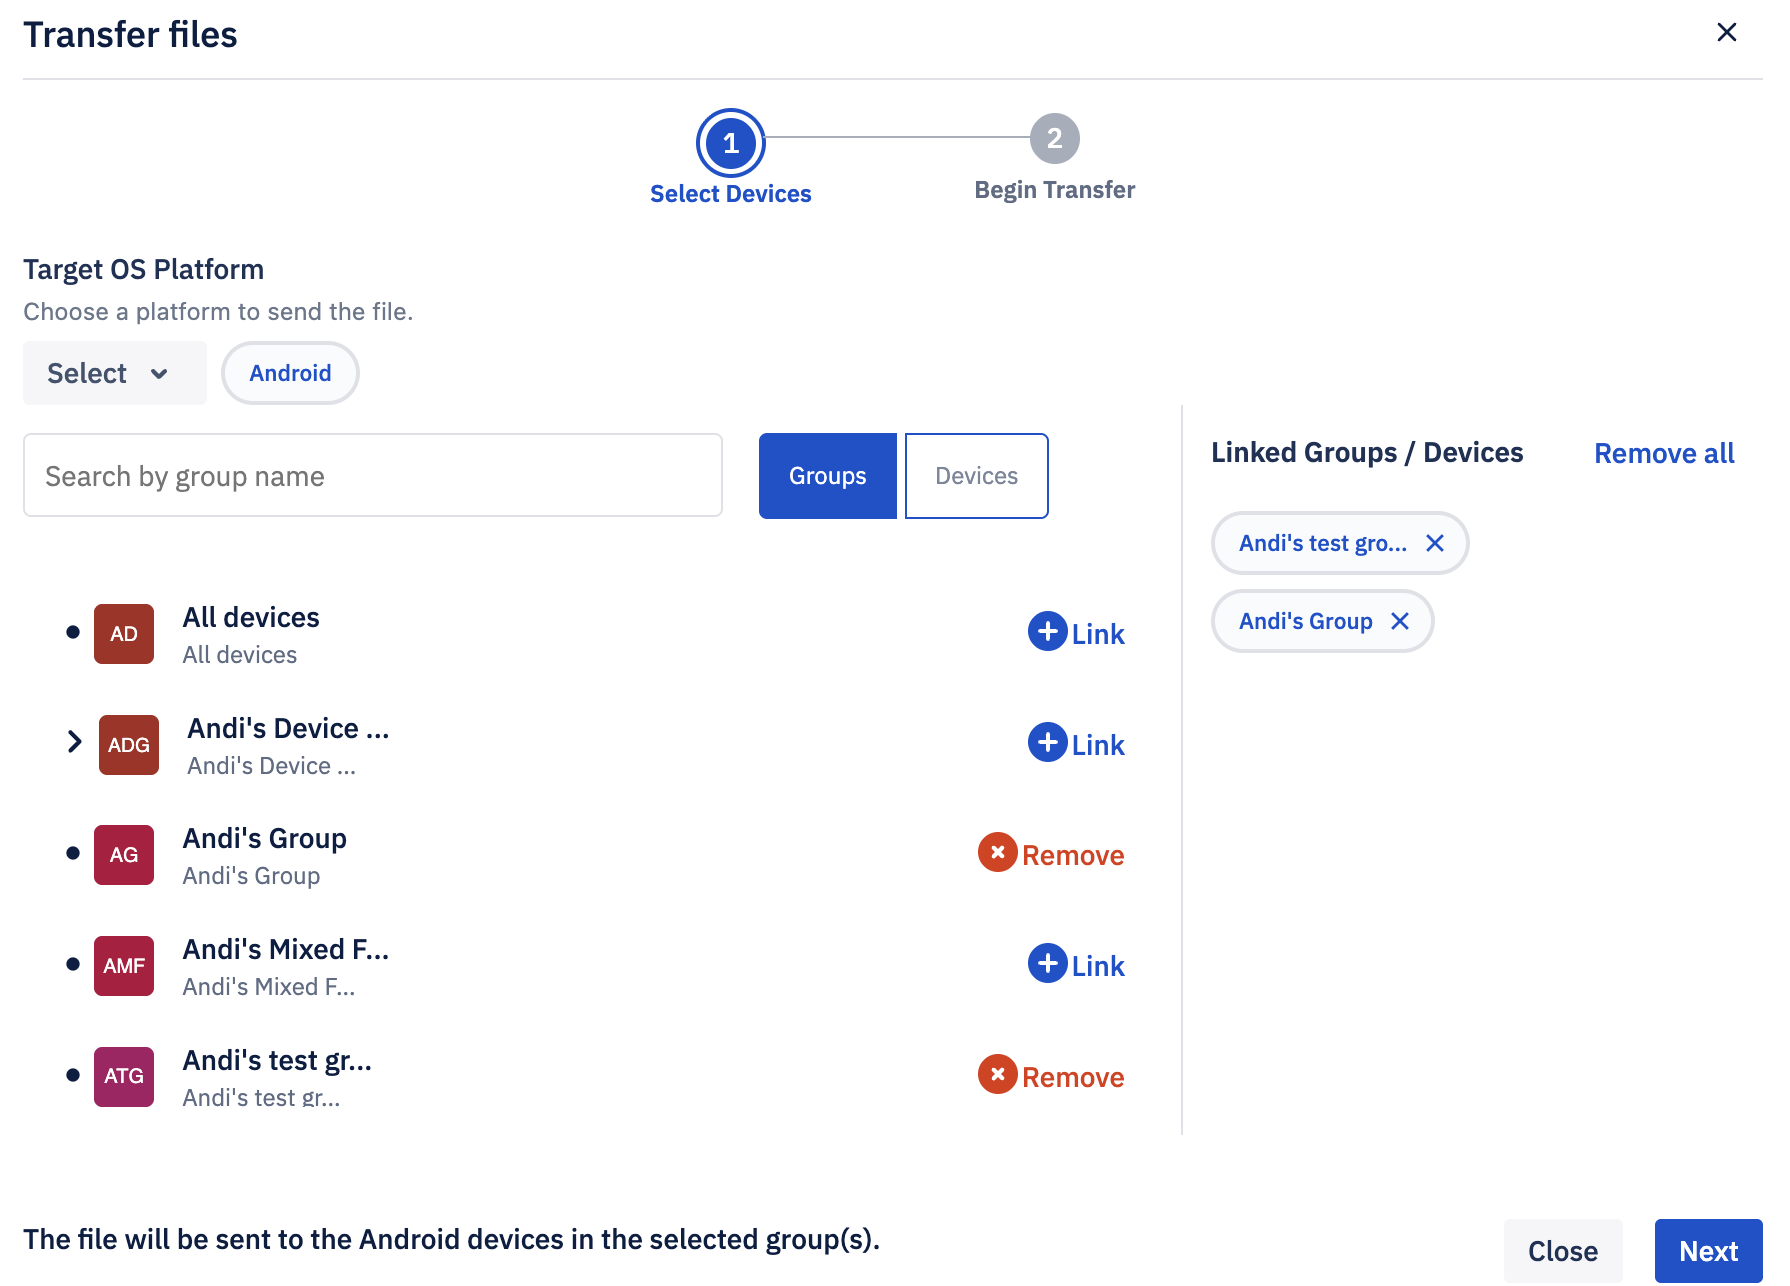Screen dimensions: 1790x1286
Task: Click the red remove icon for Andi's test gr...
Action: point(997,1075)
